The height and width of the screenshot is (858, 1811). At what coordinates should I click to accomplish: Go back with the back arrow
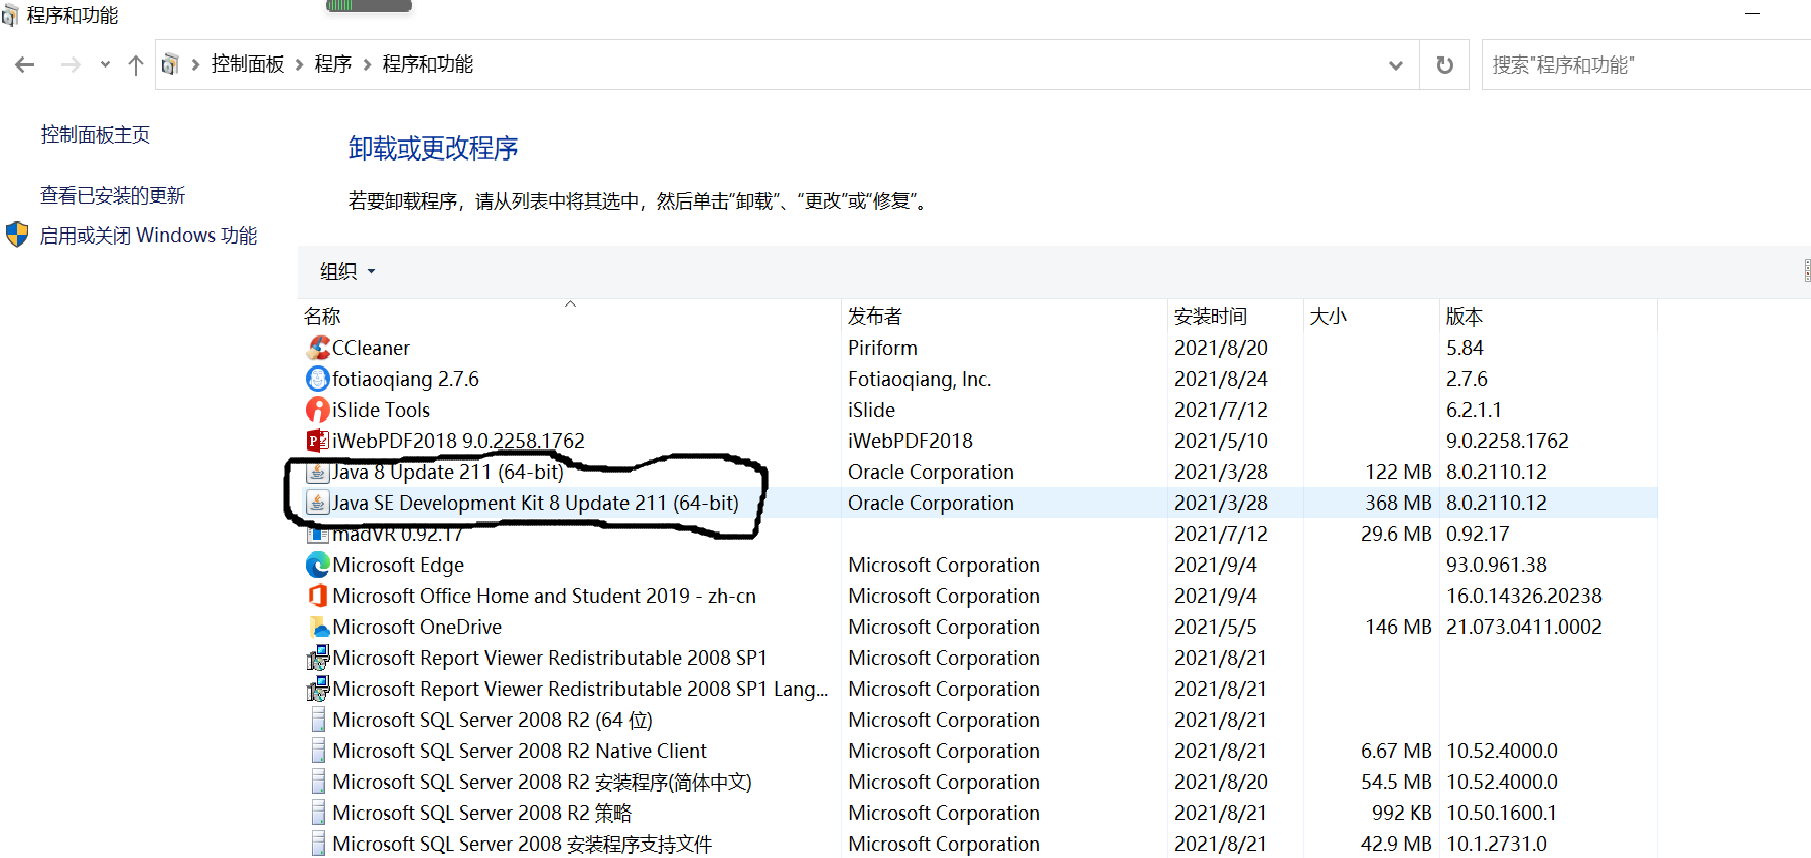25,65
